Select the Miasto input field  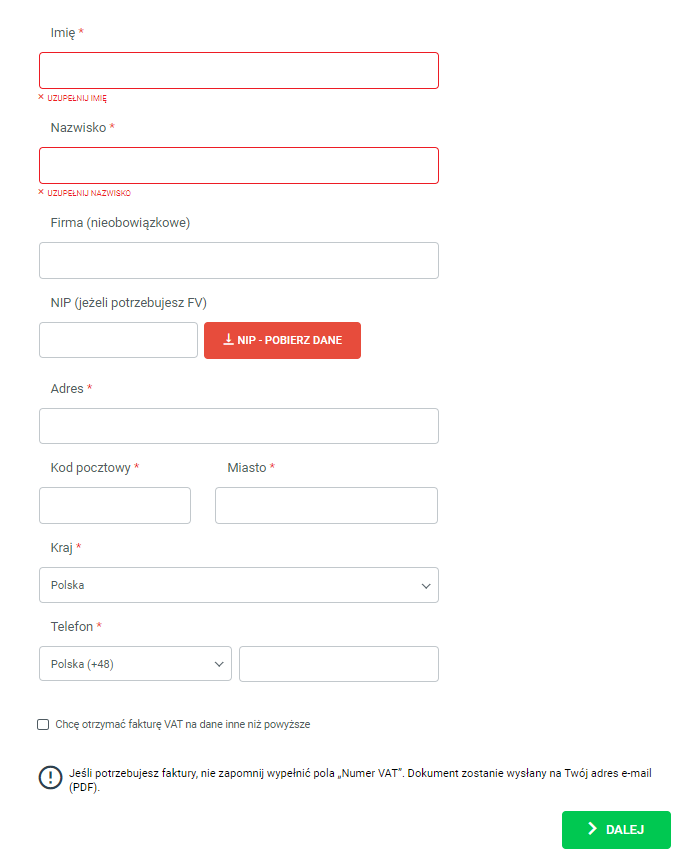point(326,506)
